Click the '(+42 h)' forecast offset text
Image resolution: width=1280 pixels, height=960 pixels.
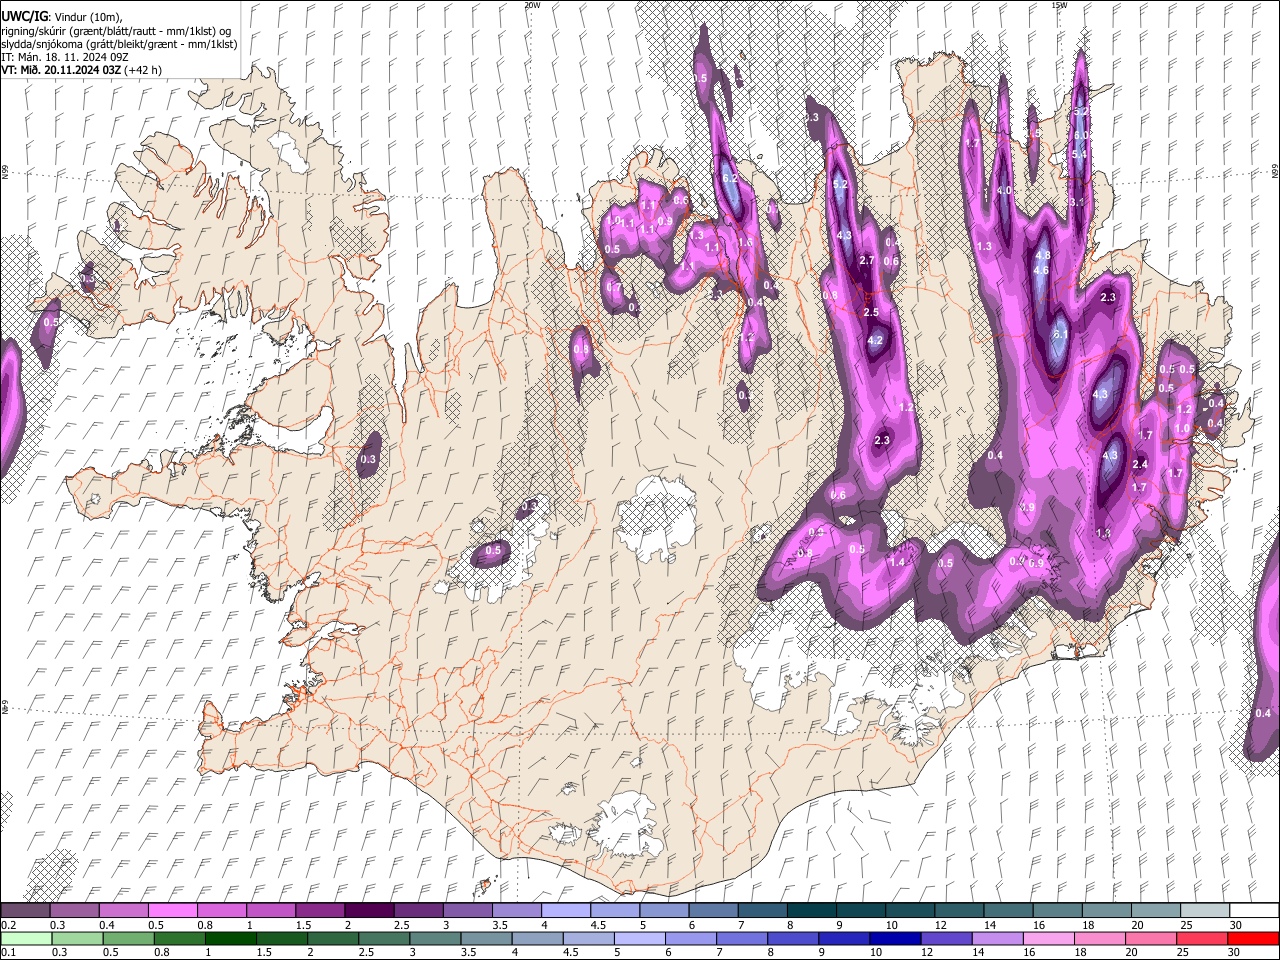[x=144, y=70]
